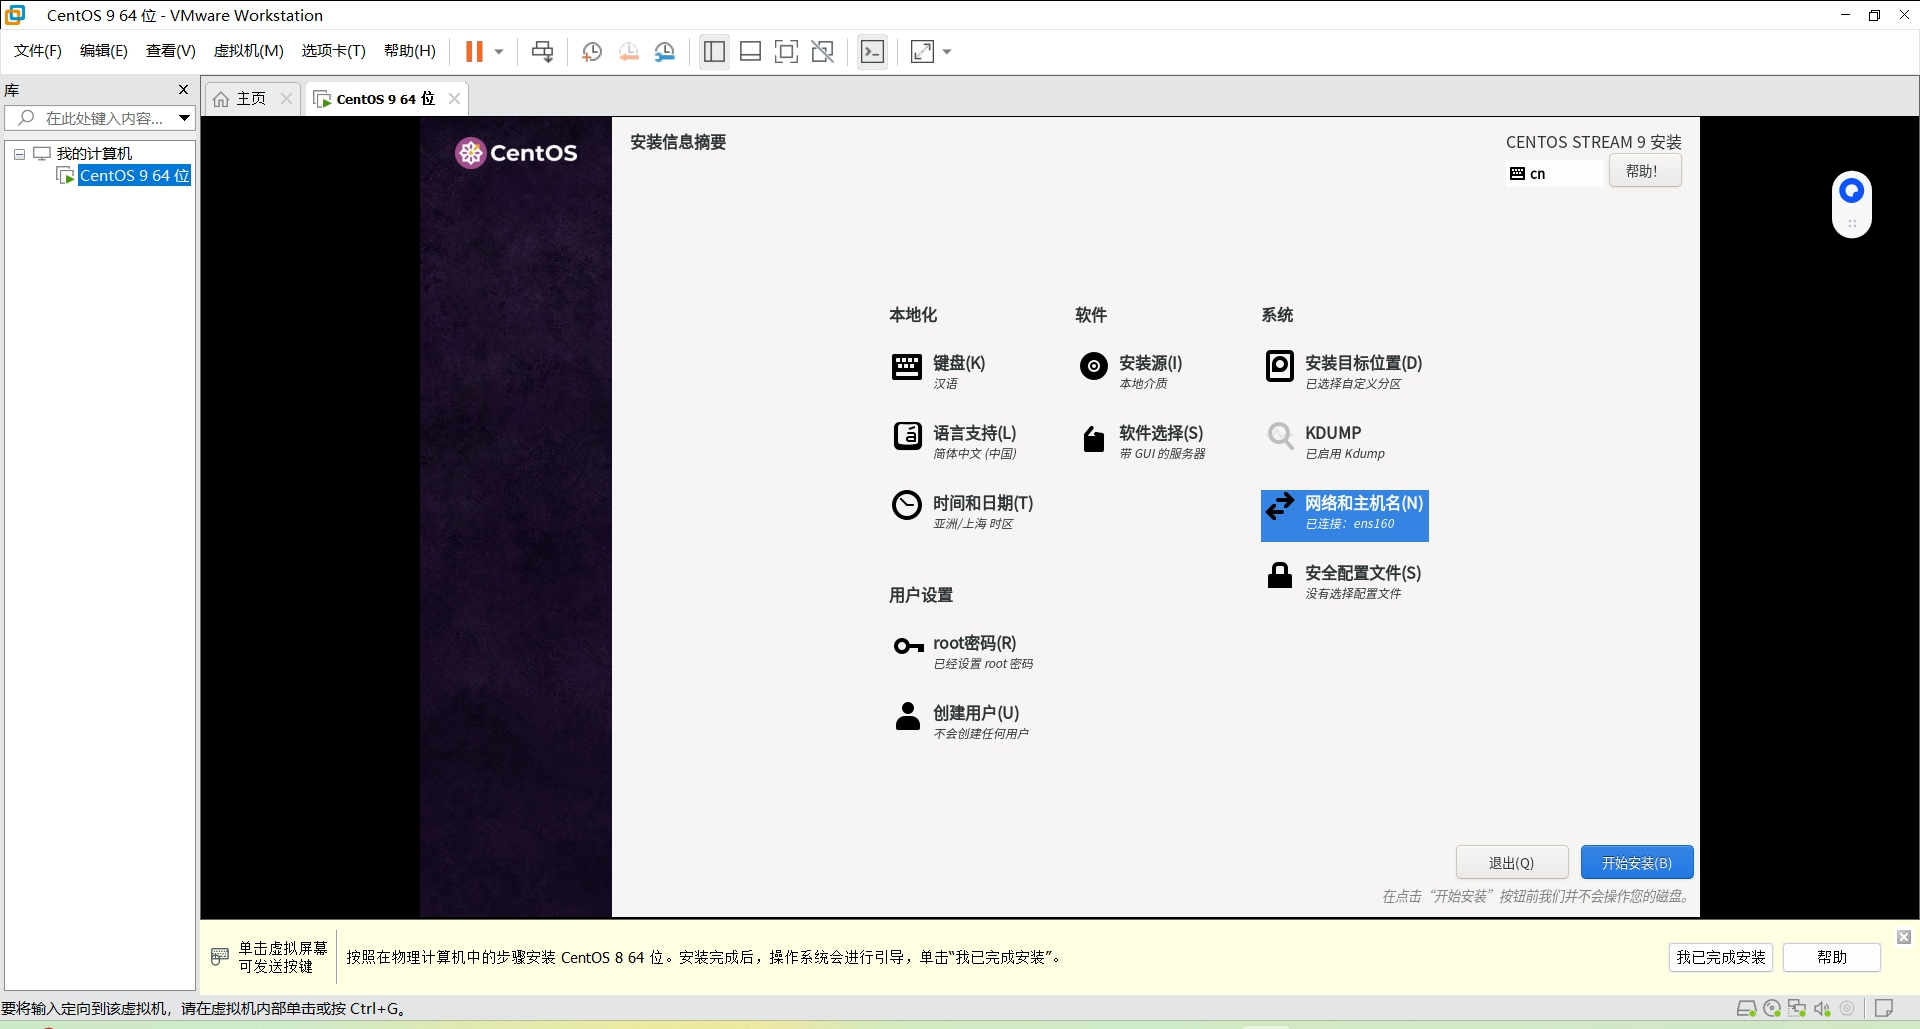The height and width of the screenshot is (1029, 1920).
Task: Close the yellow installation hint bar
Action: coord(1904,937)
